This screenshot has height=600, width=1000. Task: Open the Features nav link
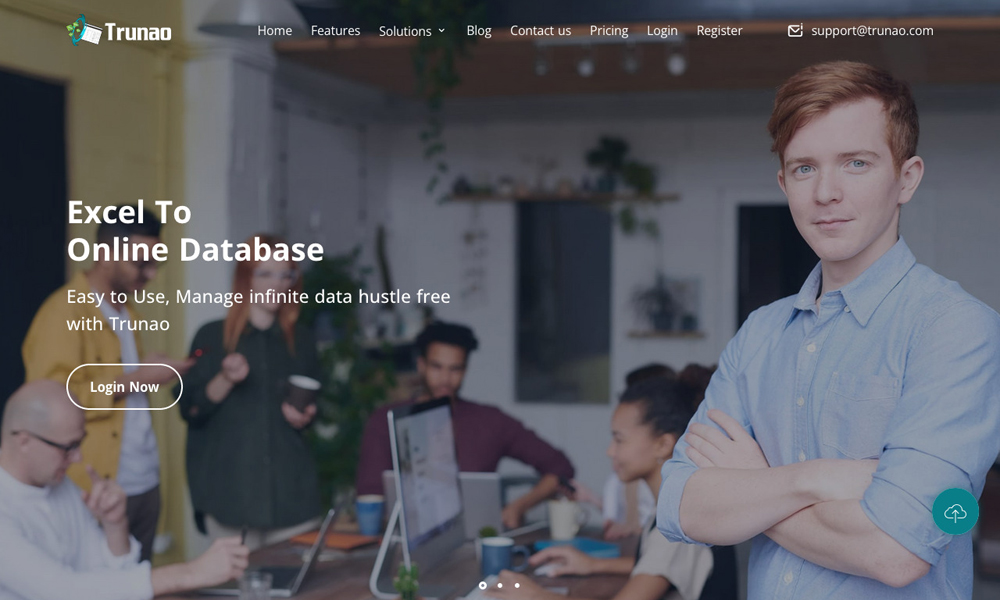pos(335,30)
